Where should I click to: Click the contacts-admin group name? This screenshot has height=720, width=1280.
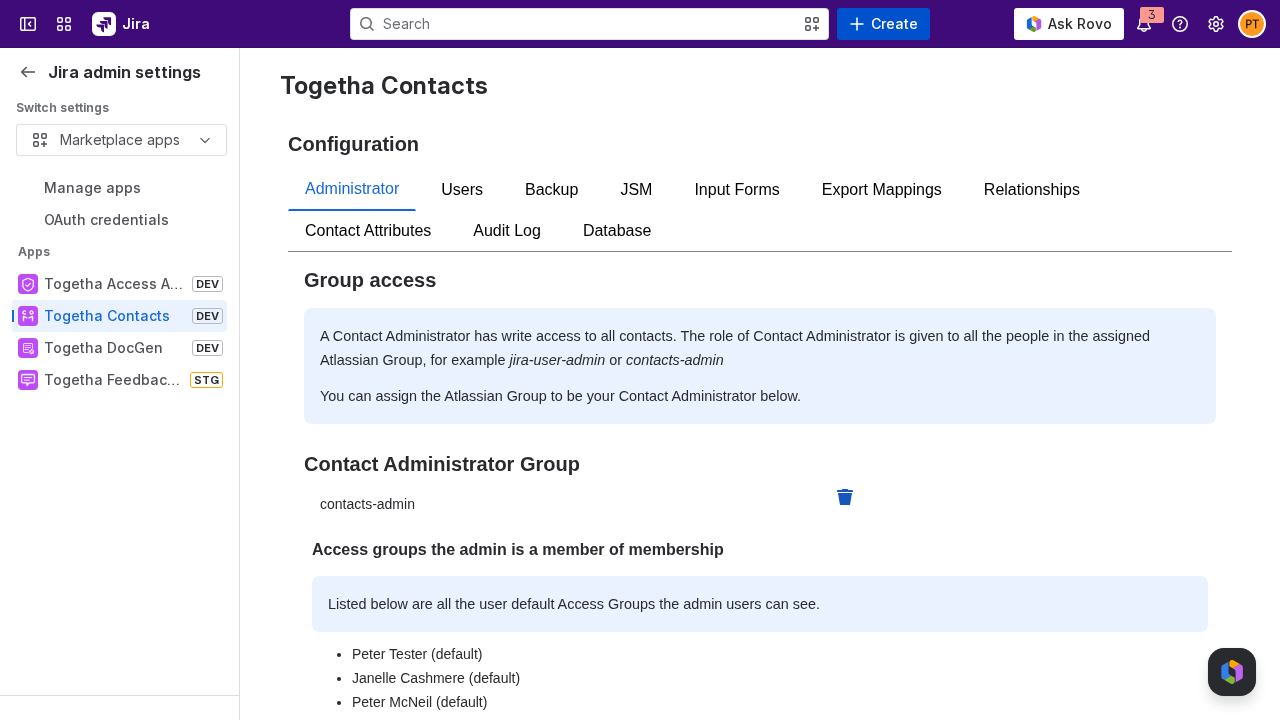367,504
